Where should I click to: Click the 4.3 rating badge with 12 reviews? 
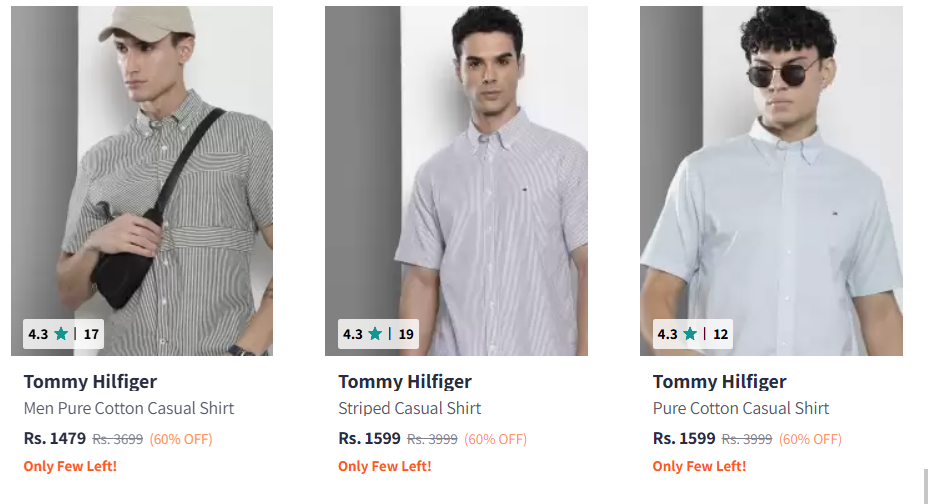coord(693,334)
